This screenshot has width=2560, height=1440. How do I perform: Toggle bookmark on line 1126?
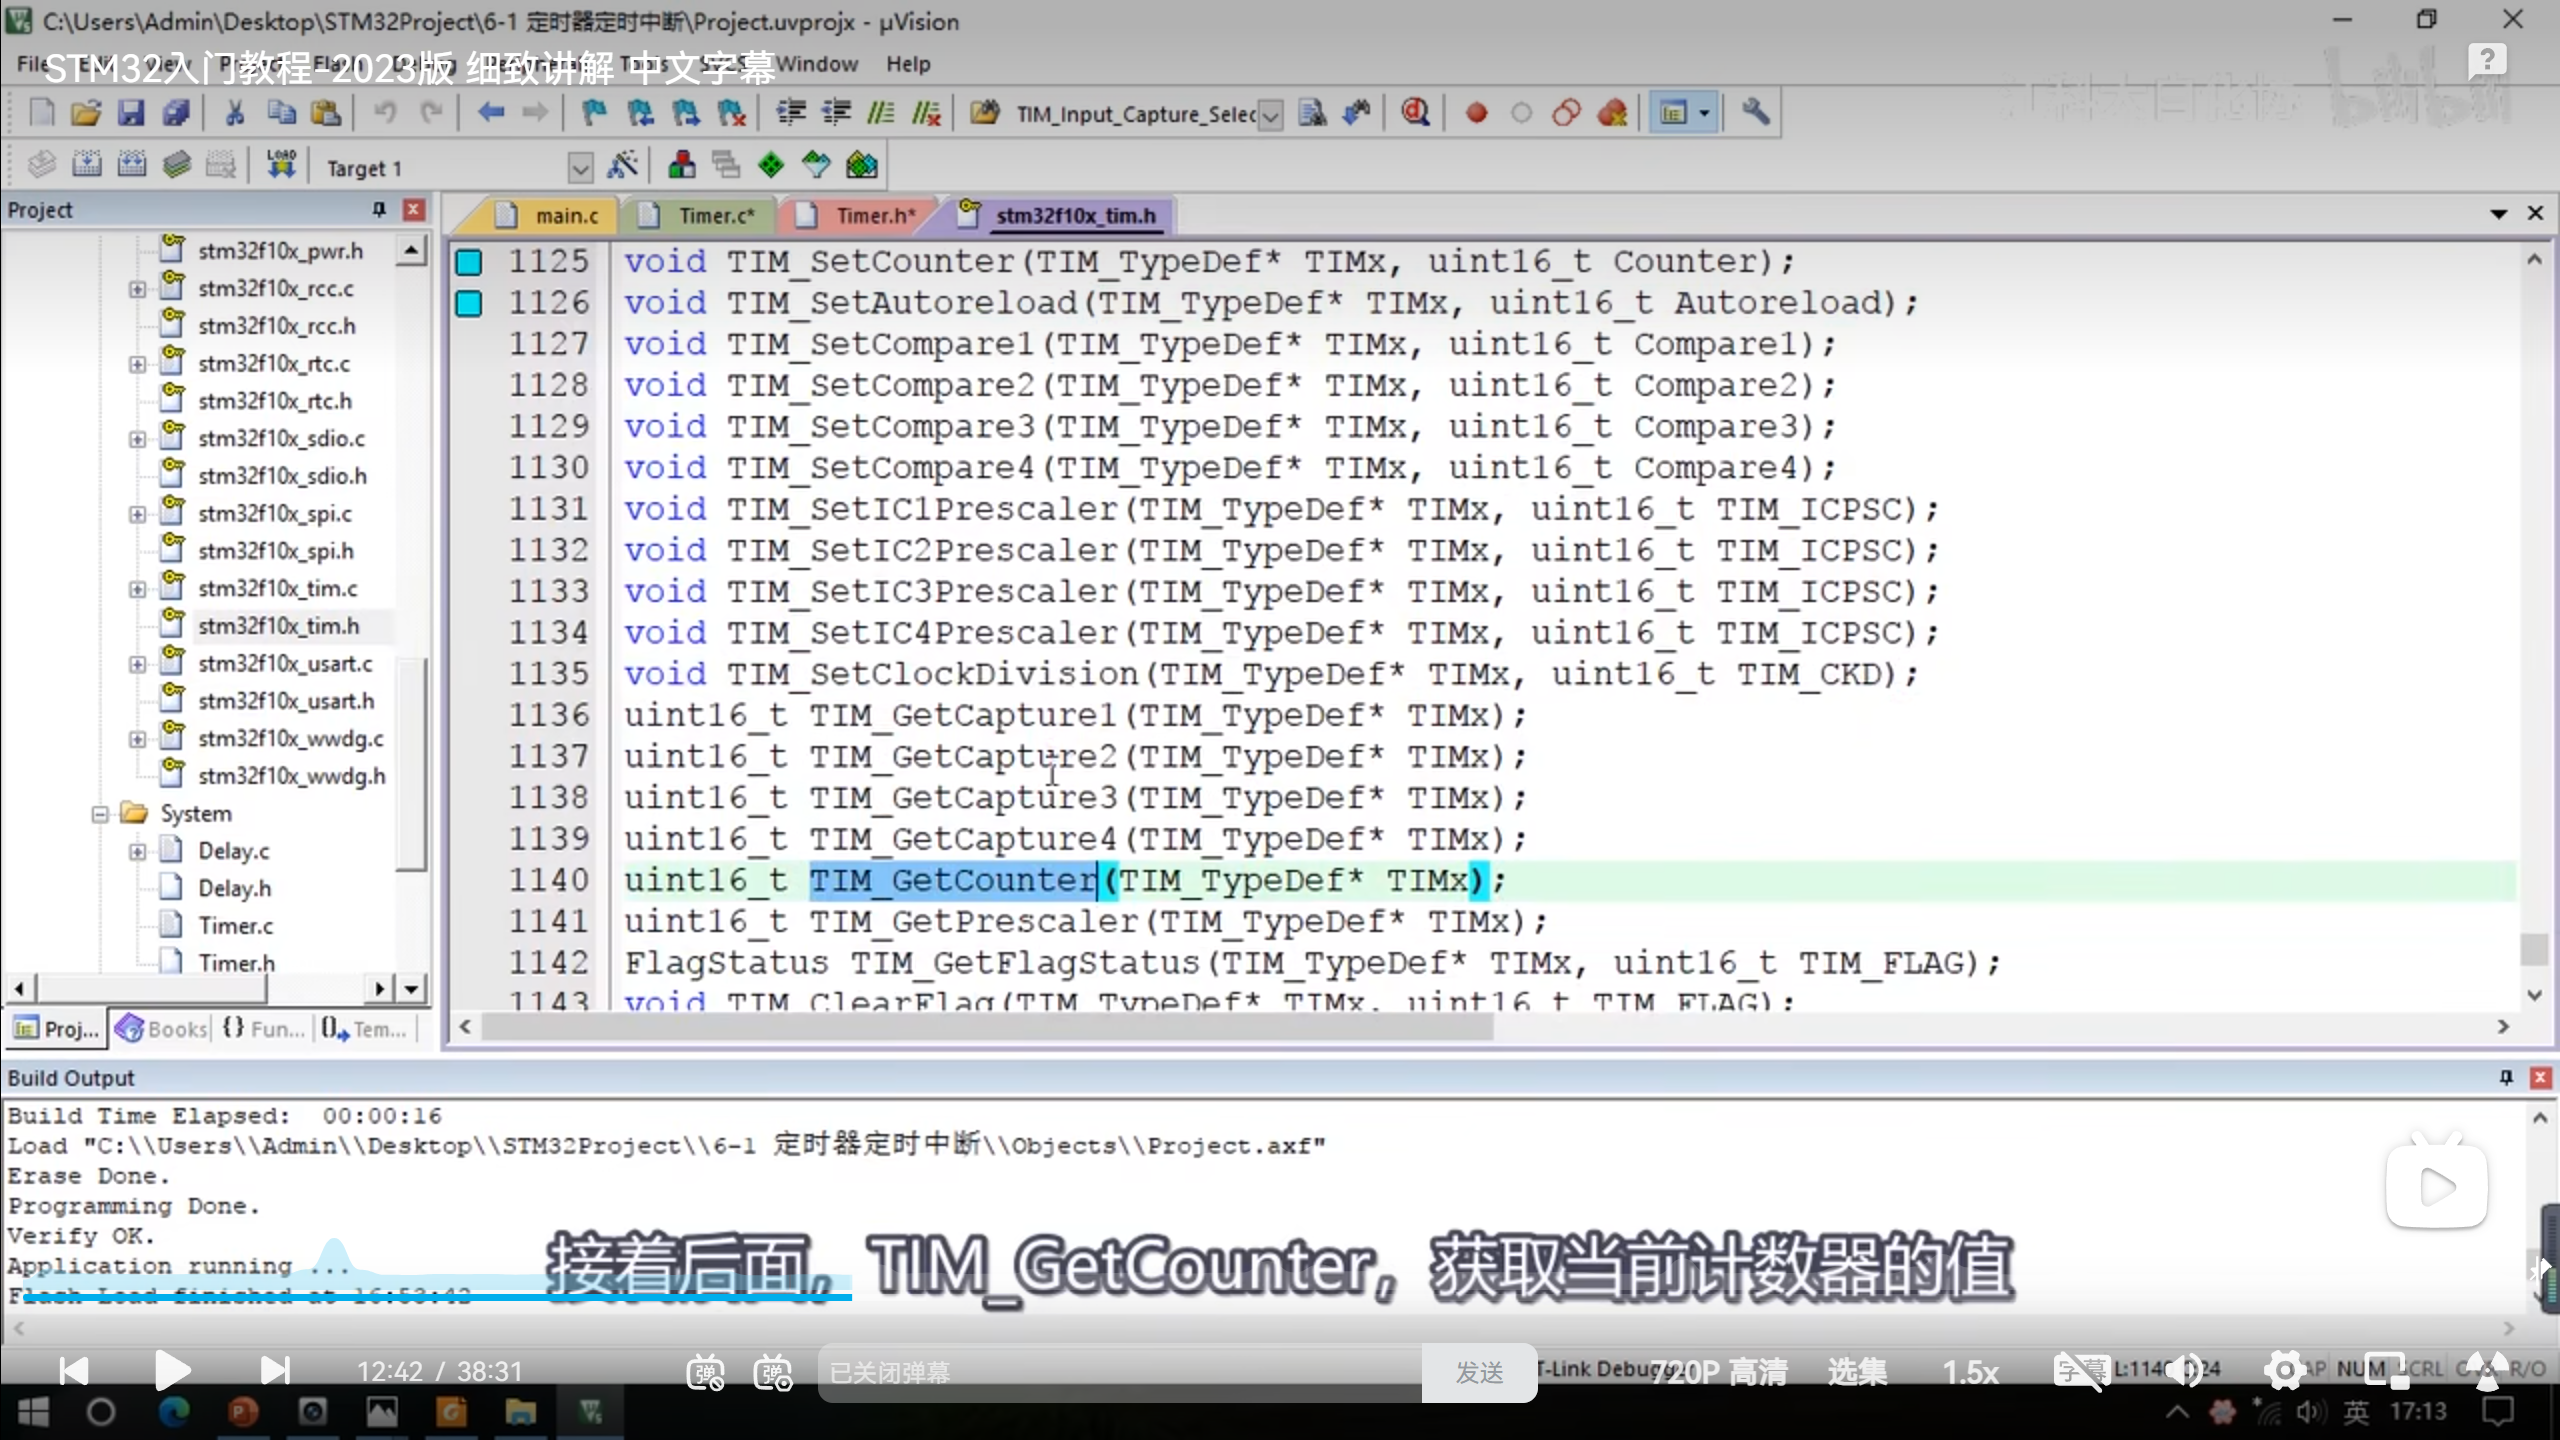click(469, 303)
